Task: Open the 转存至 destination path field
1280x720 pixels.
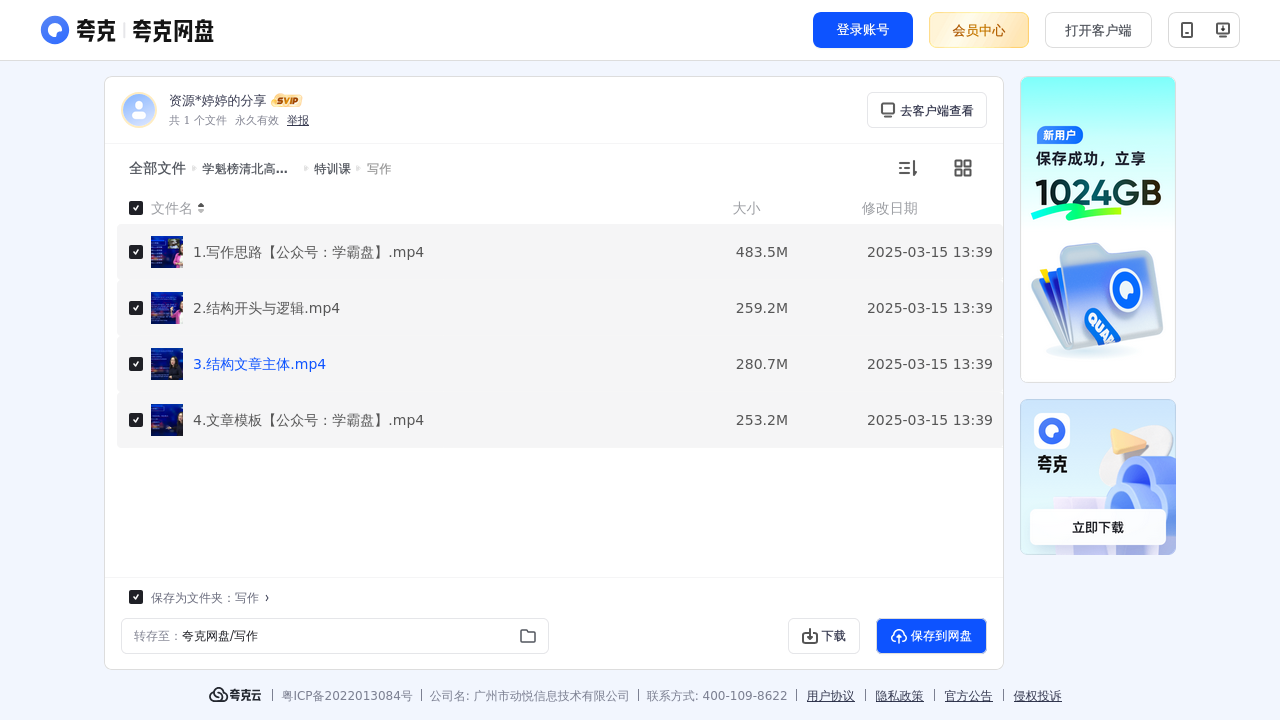Action: click(x=335, y=636)
